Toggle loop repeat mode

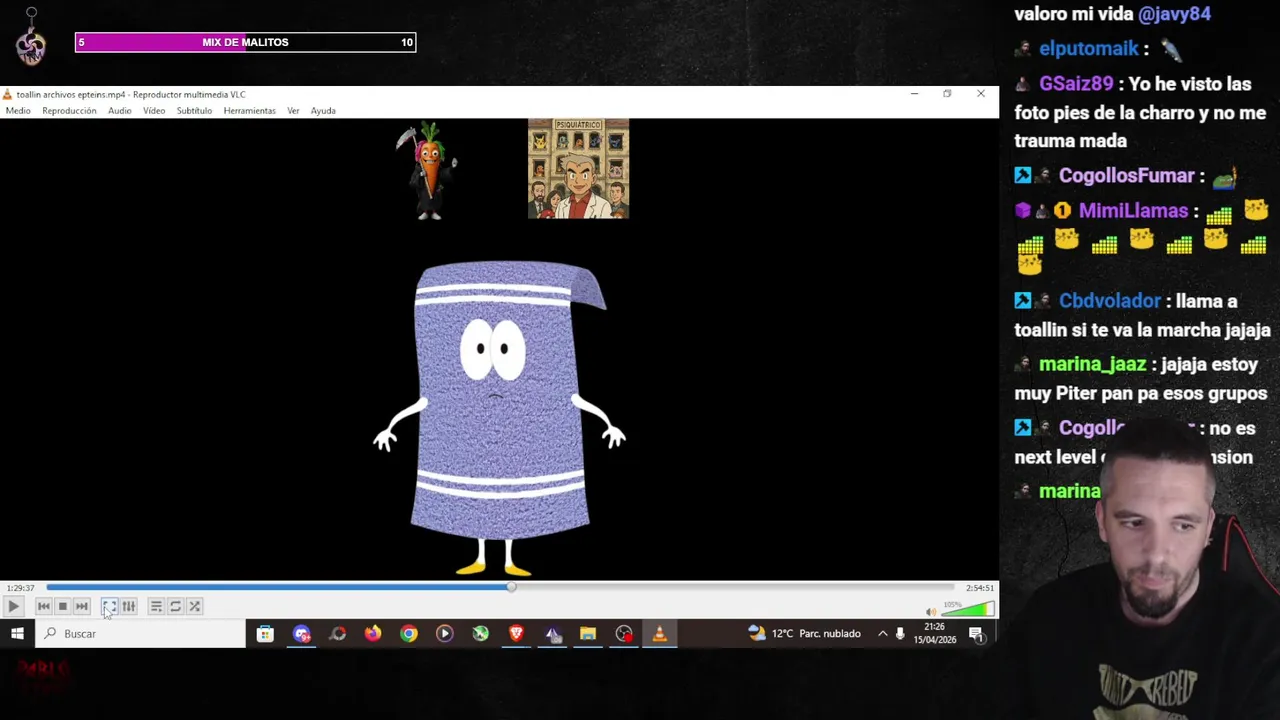point(175,606)
